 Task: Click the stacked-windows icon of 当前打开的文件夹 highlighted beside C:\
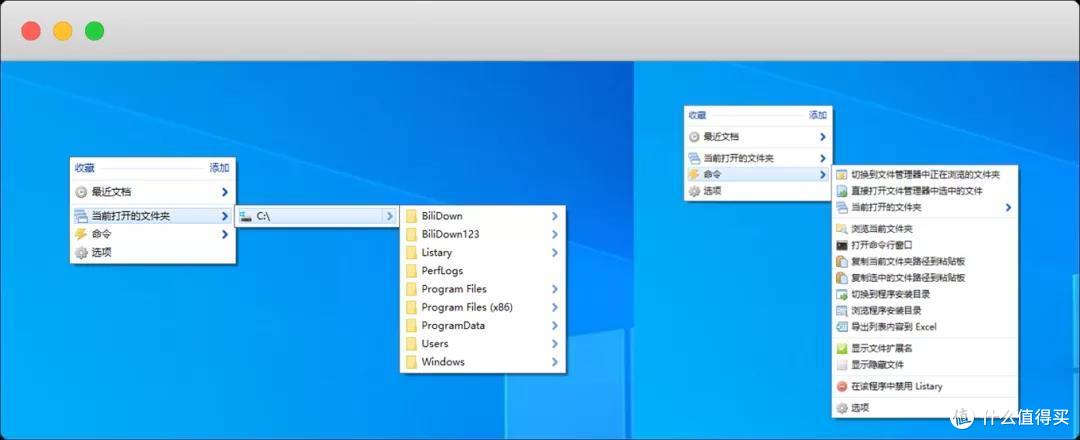point(81,216)
